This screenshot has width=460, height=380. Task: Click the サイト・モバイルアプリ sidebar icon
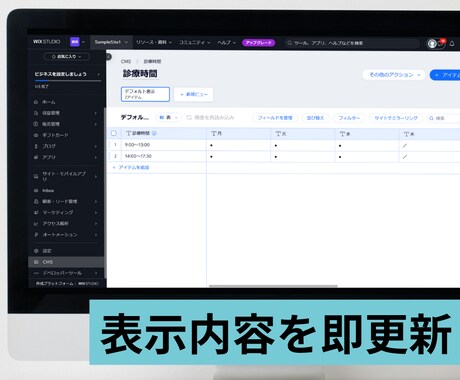(x=36, y=176)
